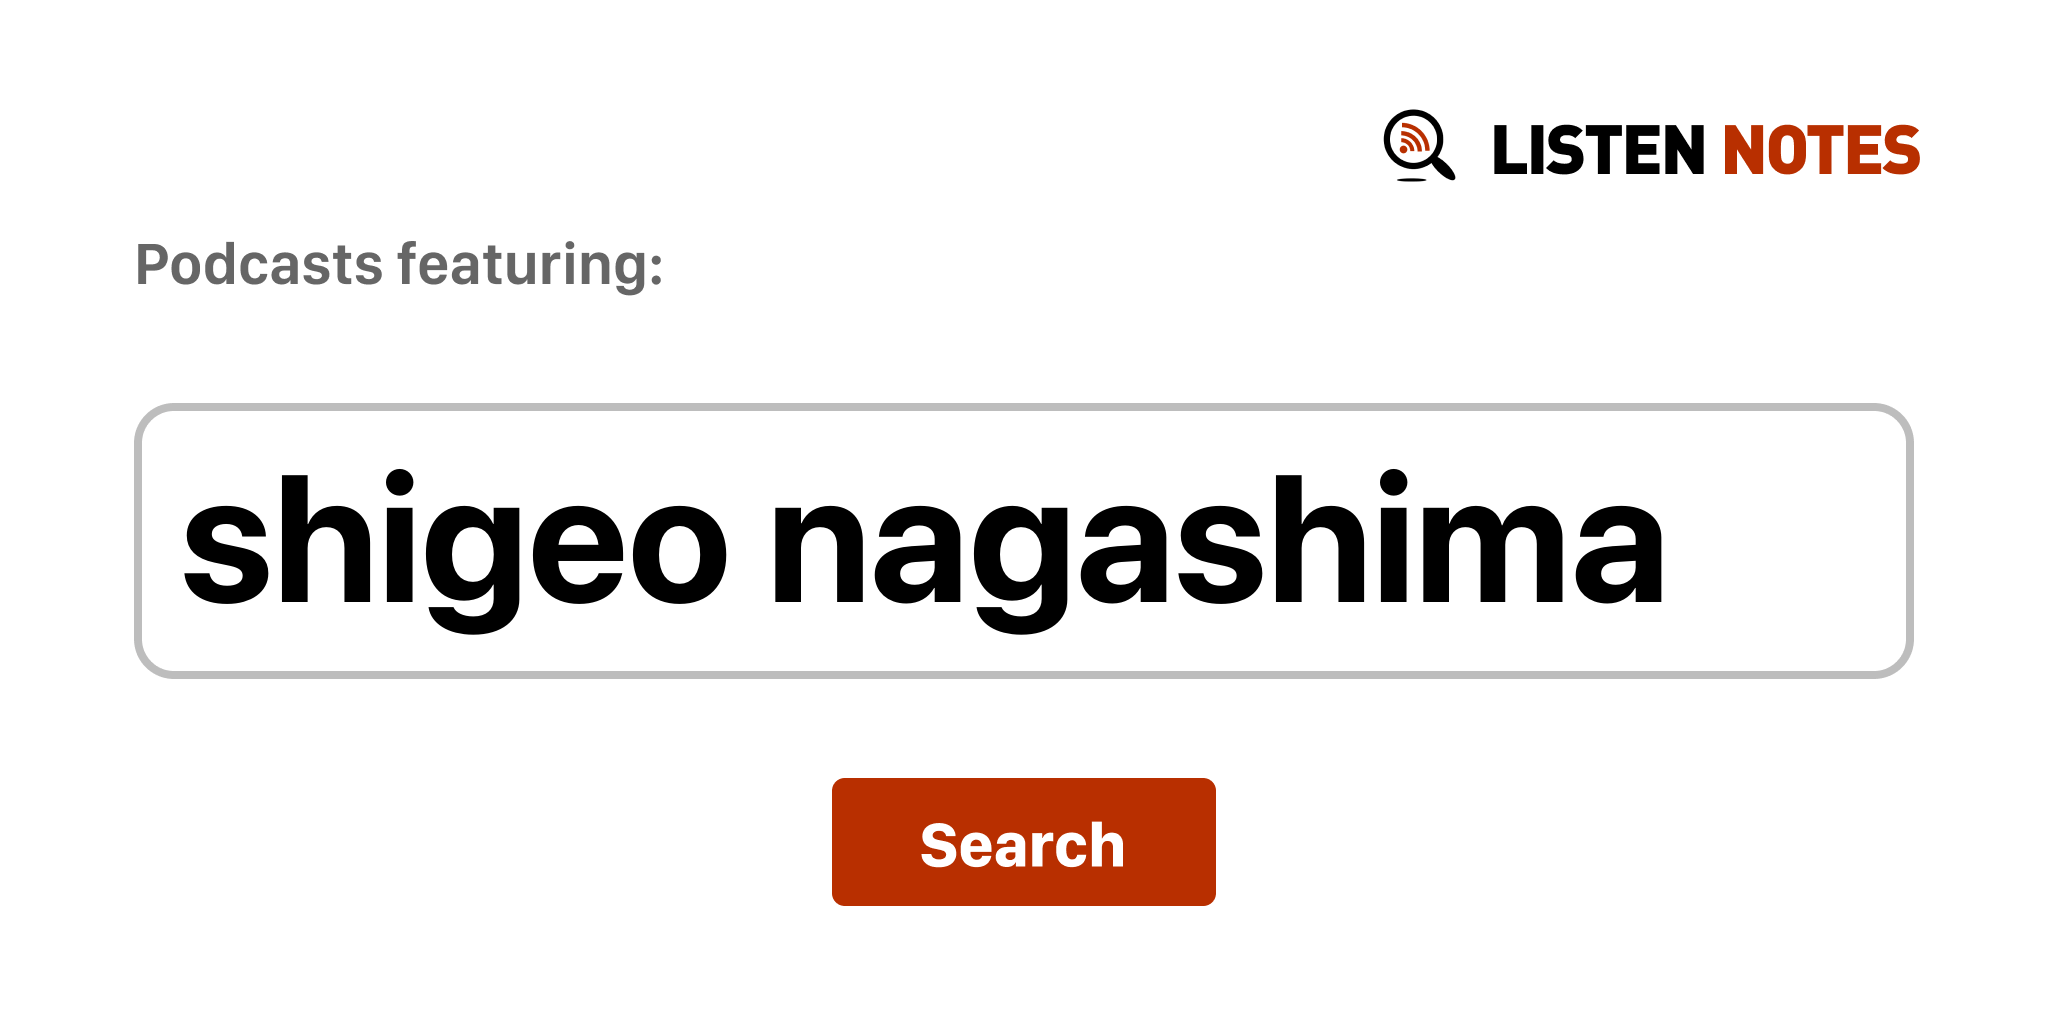The width and height of the screenshot is (2048, 1024).
Task: Click the red Search button
Action: (1023, 842)
